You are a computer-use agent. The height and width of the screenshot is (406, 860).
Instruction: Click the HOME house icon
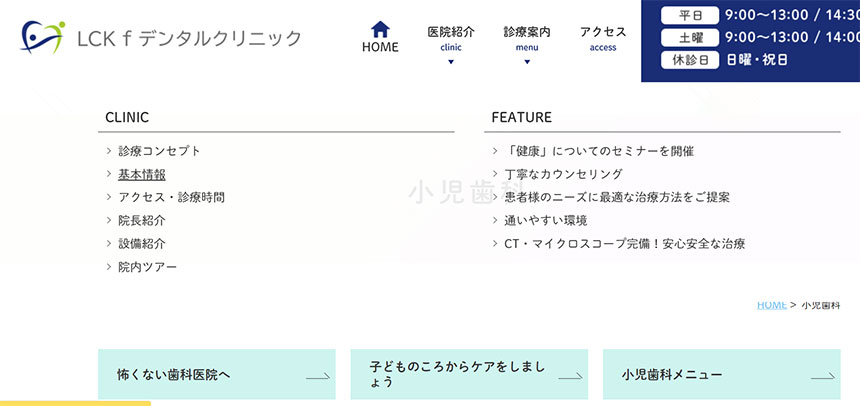point(380,29)
